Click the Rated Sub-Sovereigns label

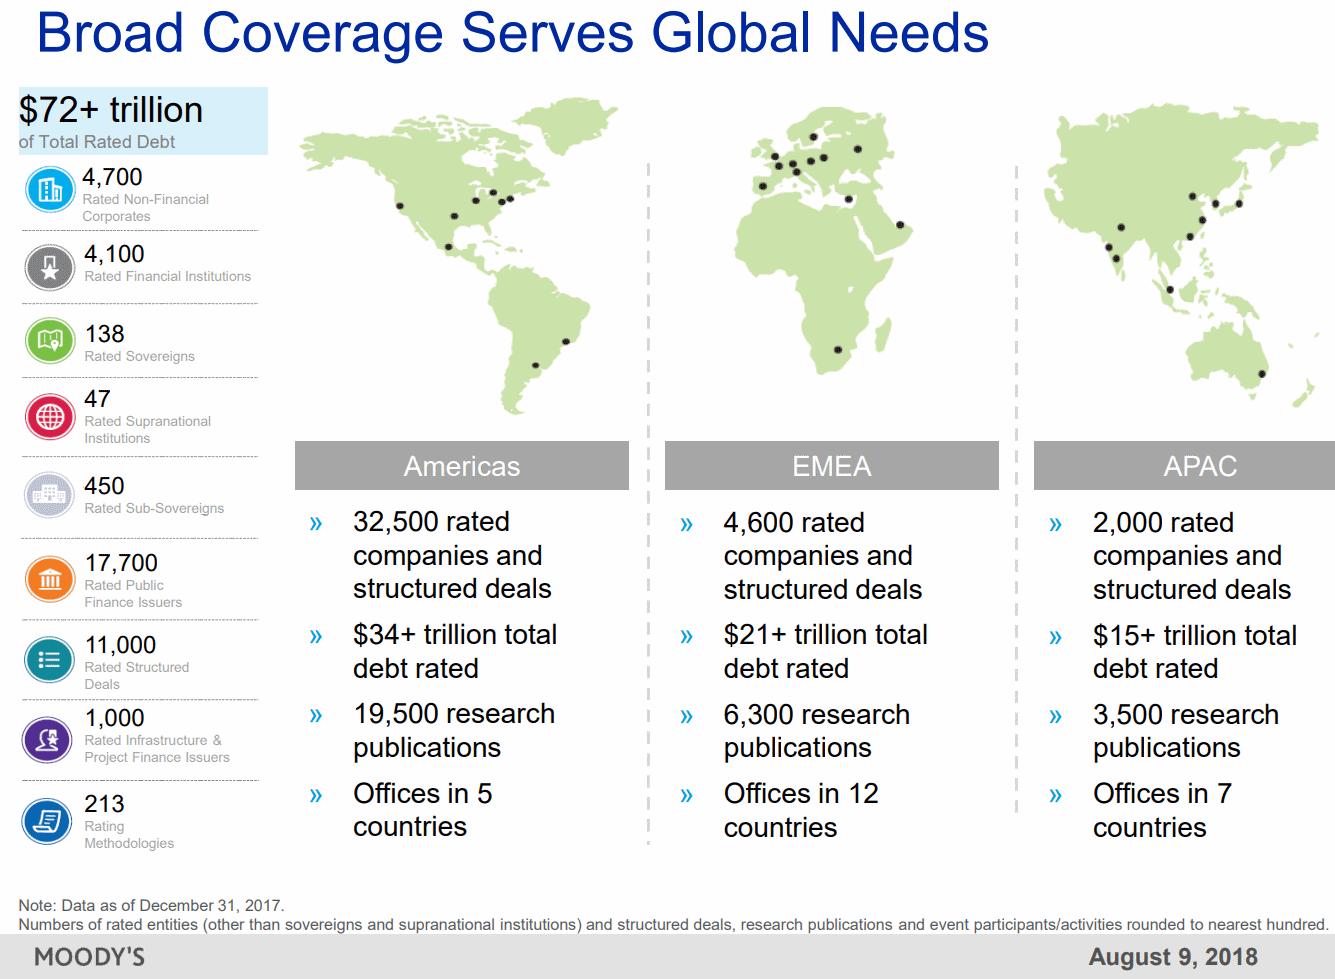(154, 508)
